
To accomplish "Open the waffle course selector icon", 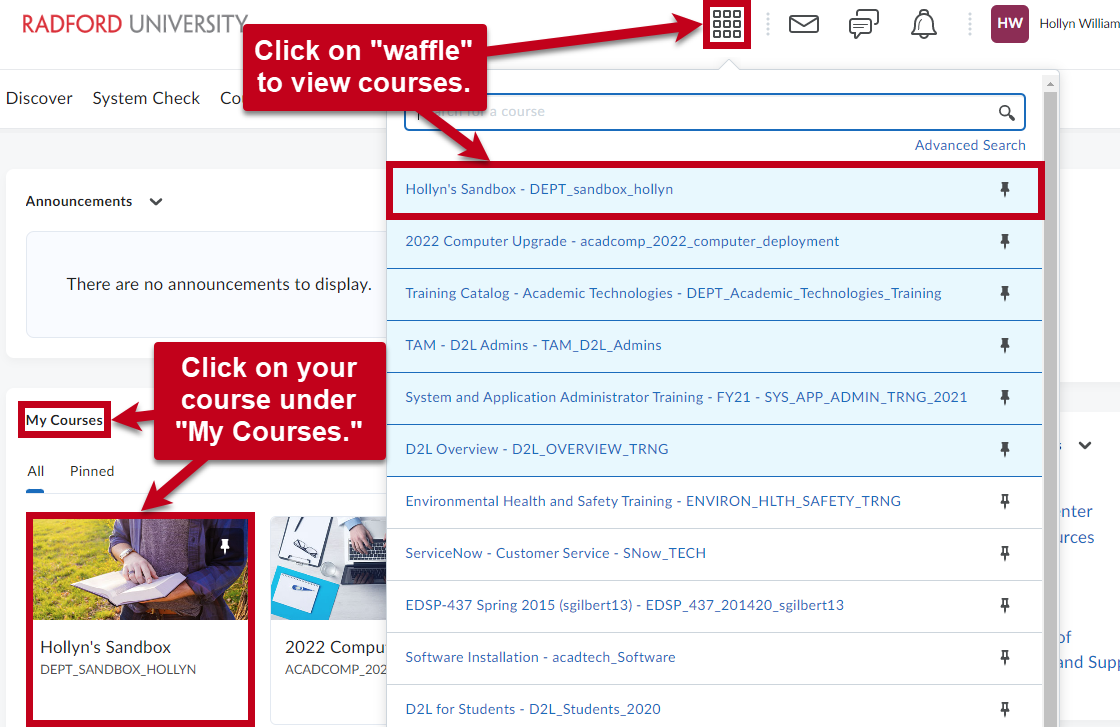I will 727,24.
